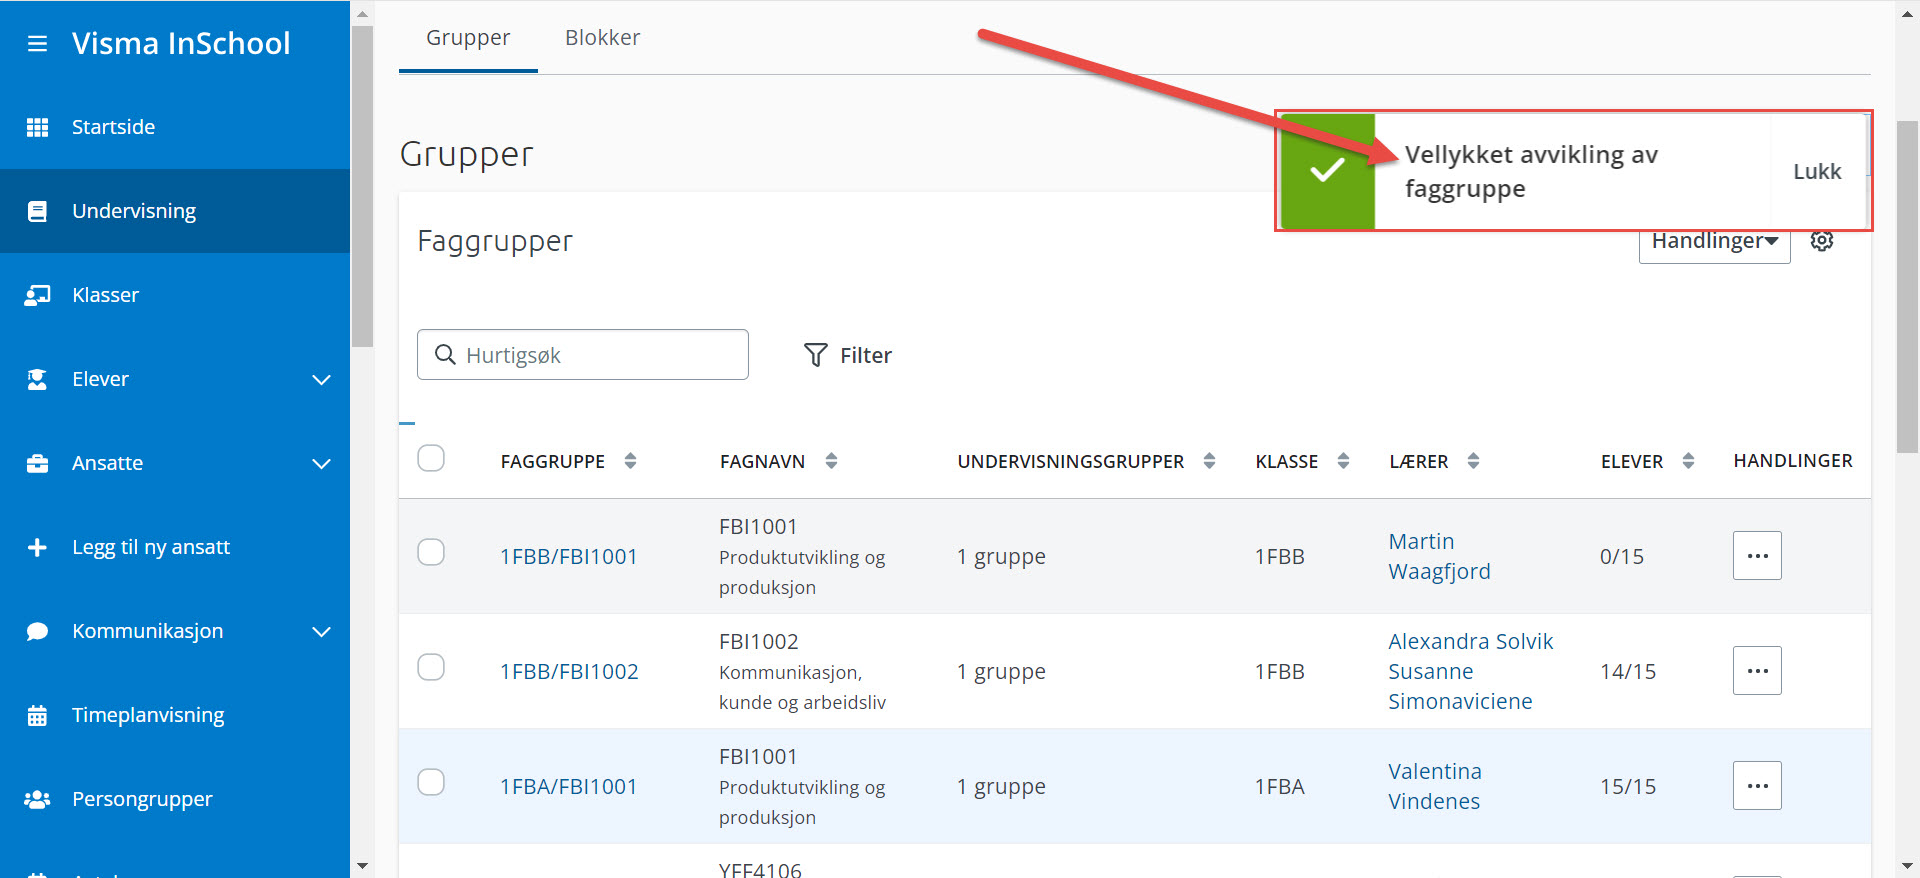This screenshot has width=1920, height=878.
Task: Click the Kommunikasjon chat bubble icon
Action: tap(37, 631)
